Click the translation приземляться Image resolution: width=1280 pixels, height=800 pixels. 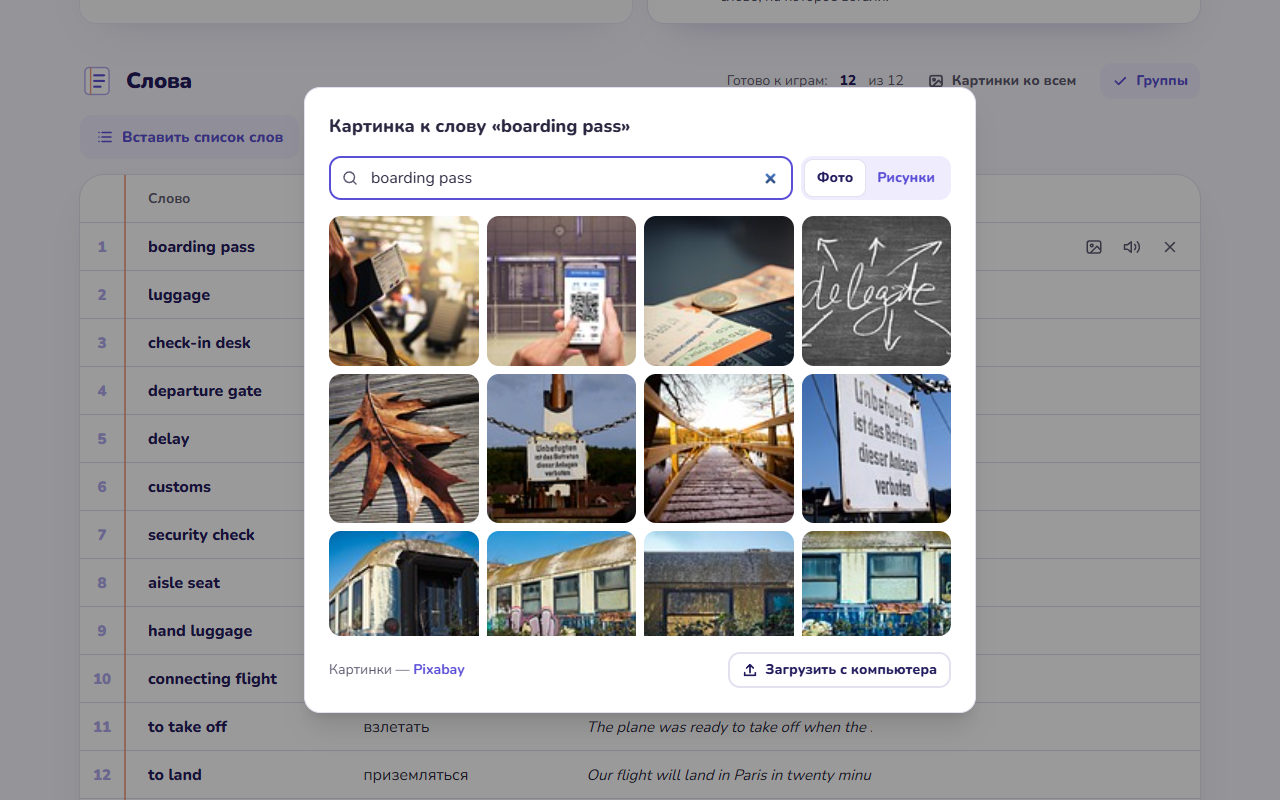pos(415,775)
